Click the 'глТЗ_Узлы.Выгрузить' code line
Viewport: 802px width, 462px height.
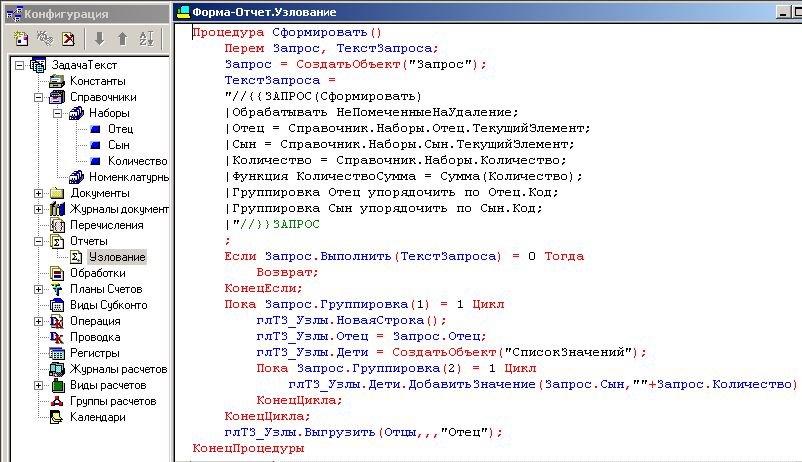click(x=364, y=432)
